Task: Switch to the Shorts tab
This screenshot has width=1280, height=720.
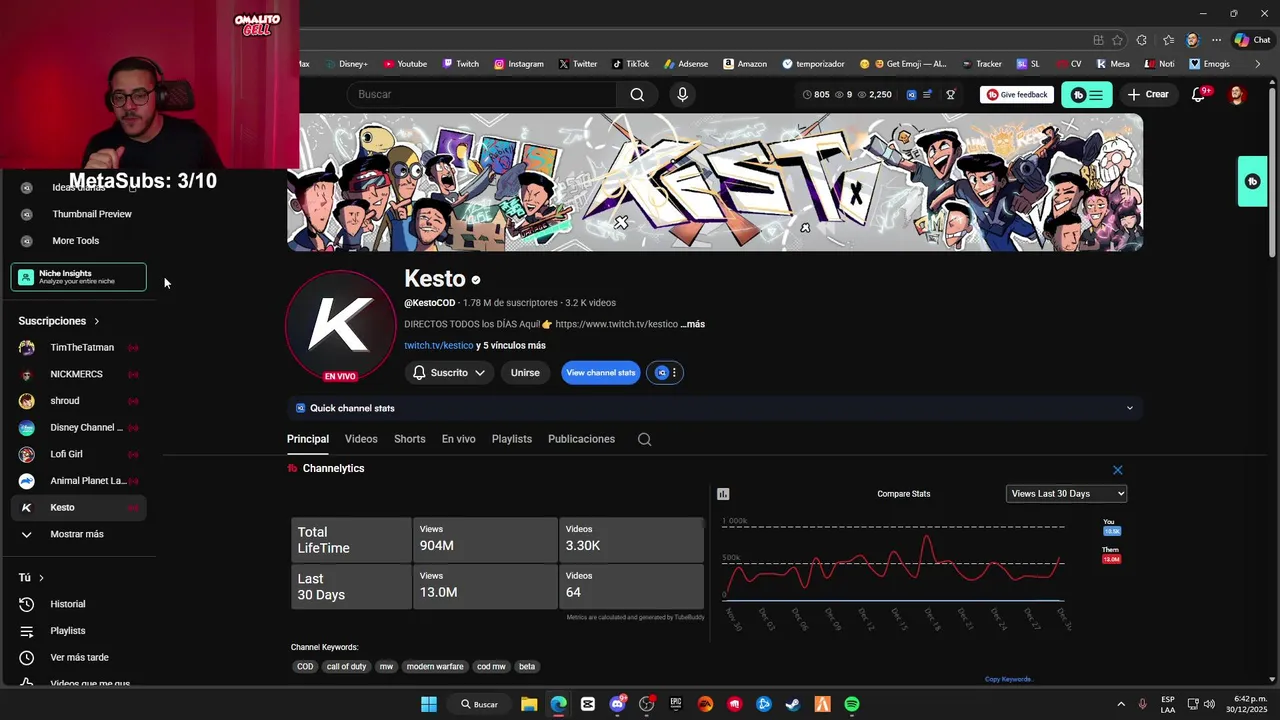Action: click(x=410, y=439)
